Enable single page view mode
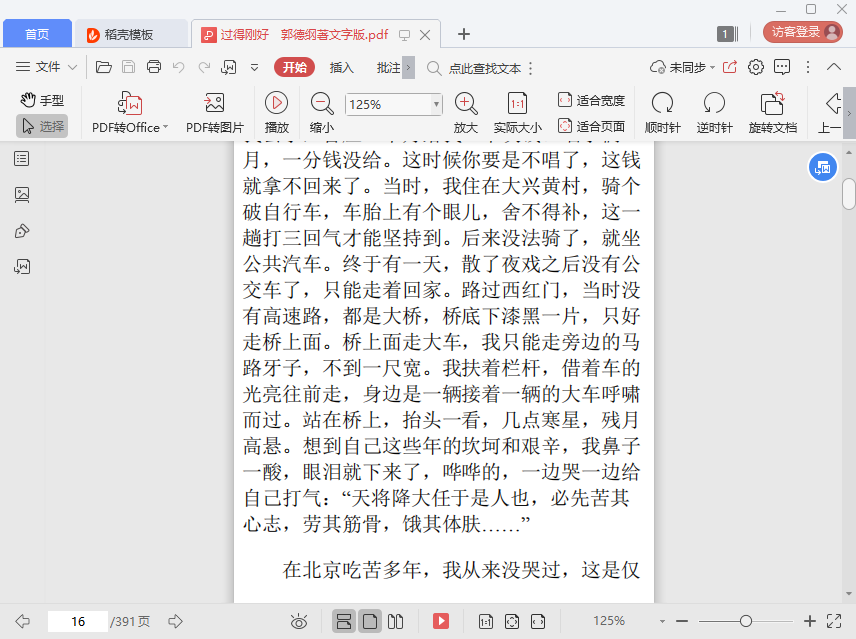The image size is (856, 639). 370,621
